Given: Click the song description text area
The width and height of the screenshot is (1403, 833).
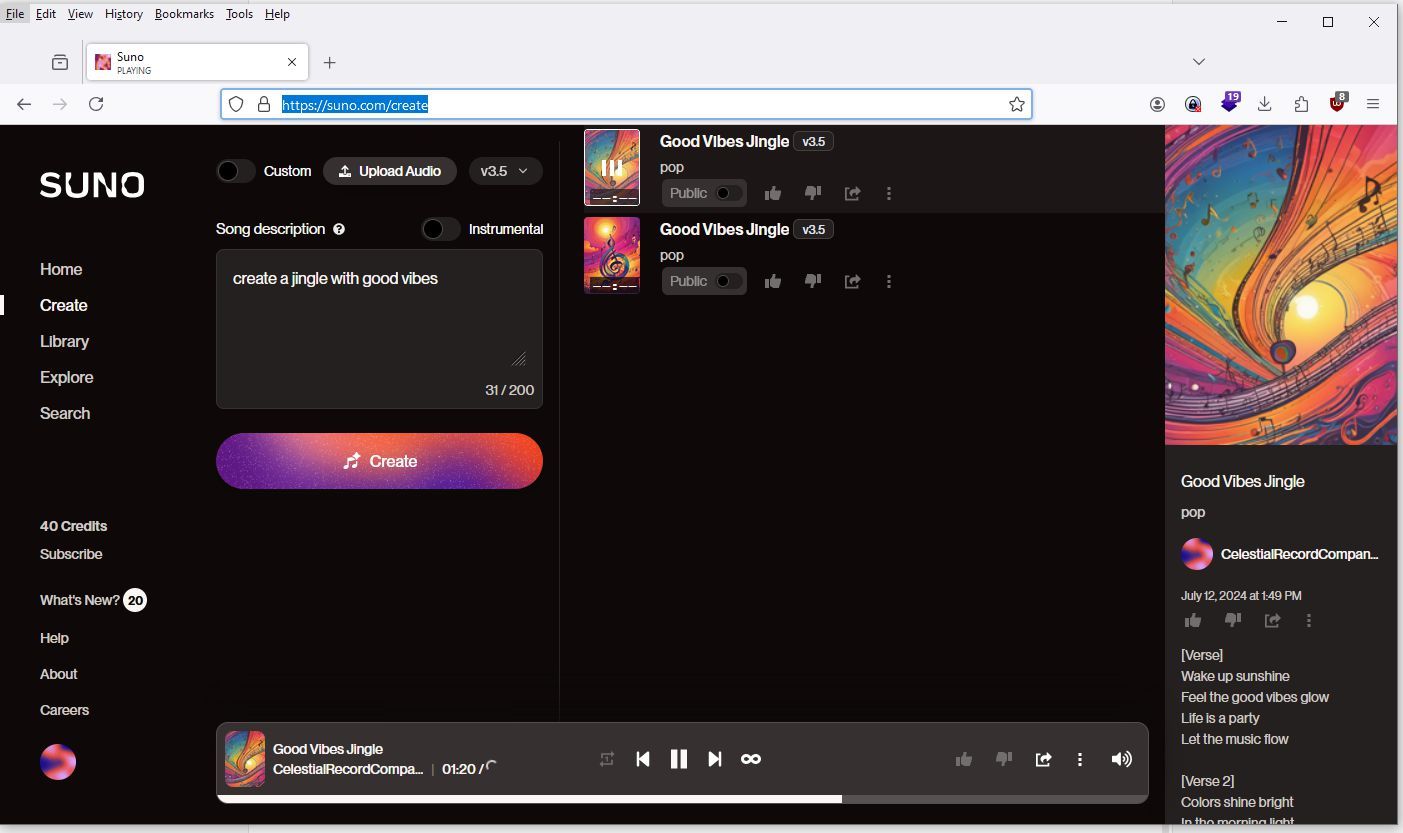Looking at the screenshot, I should pyautogui.click(x=379, y=328).
